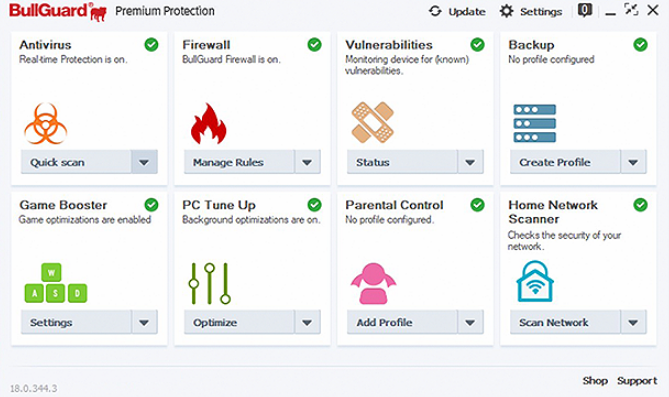Click the Settings label in the top bar

[541, 12]
